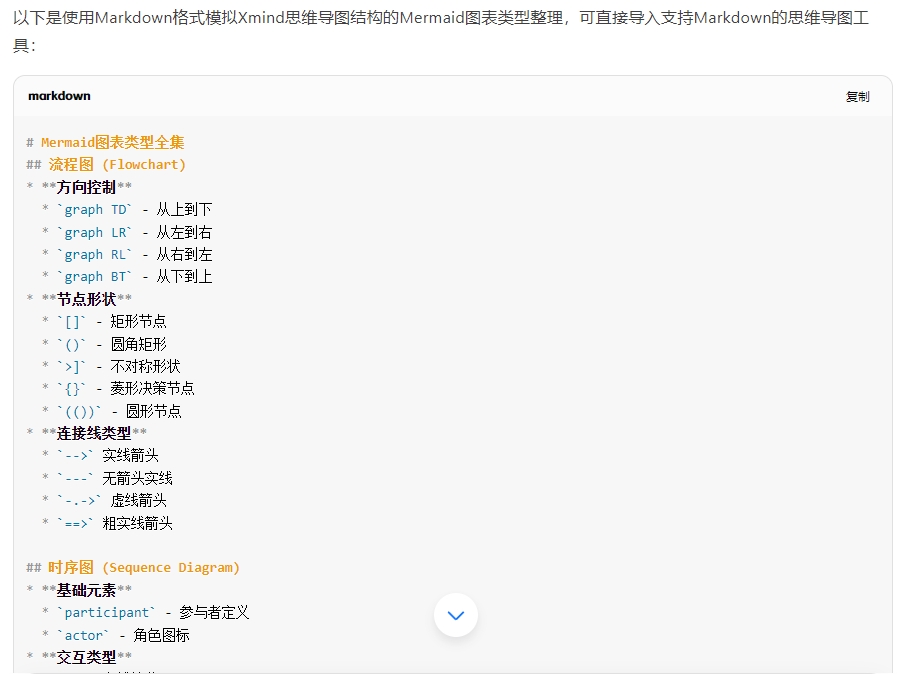Select the 圆形节点 line

tap(112, 411)
